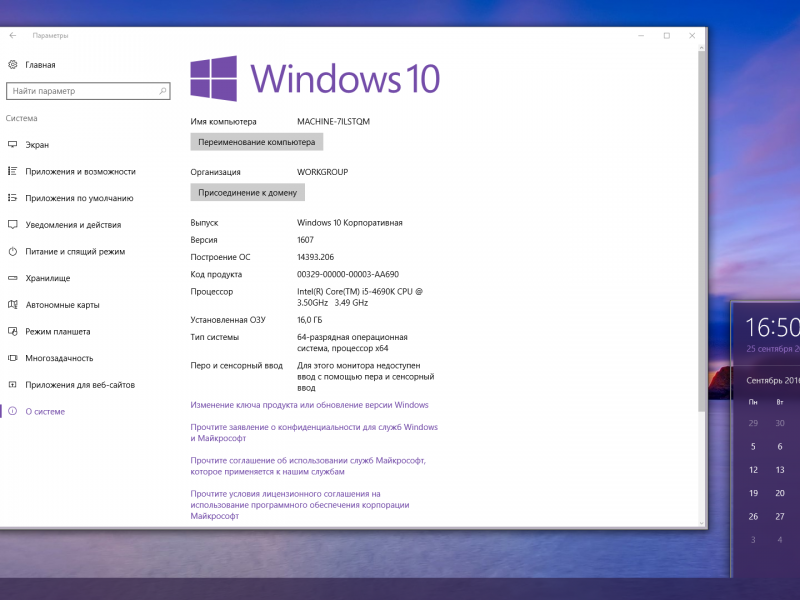Screen dimensions: 800x600
Task: Click Сентябрь 2016 month header in calendar
Action: [x=773, y=380]
